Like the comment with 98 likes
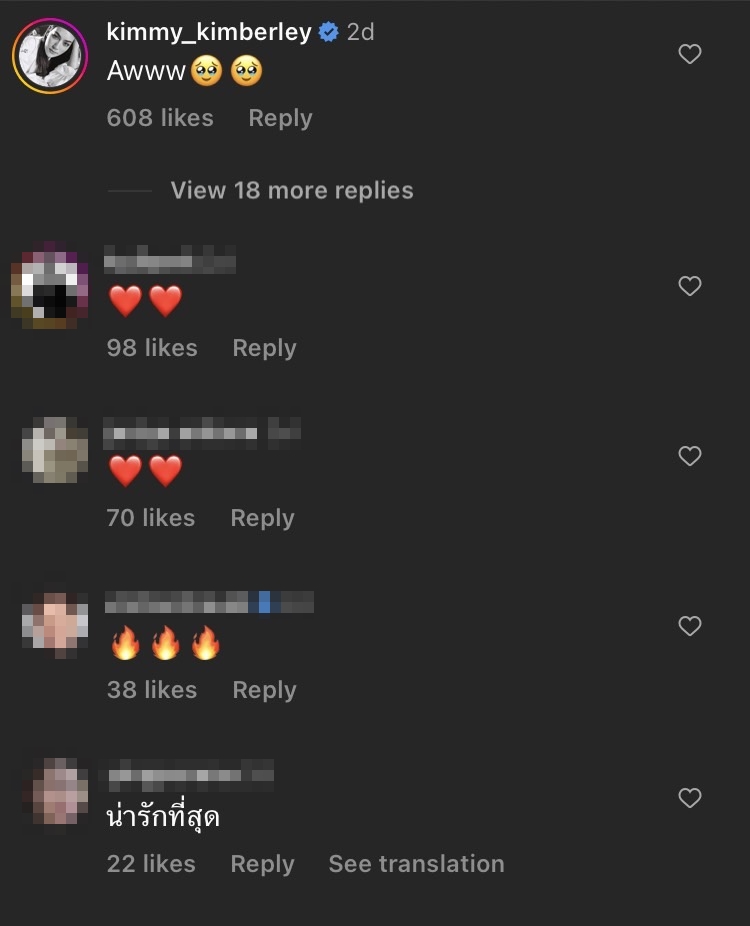The image size is (750, 926). (x=689, y=286)
